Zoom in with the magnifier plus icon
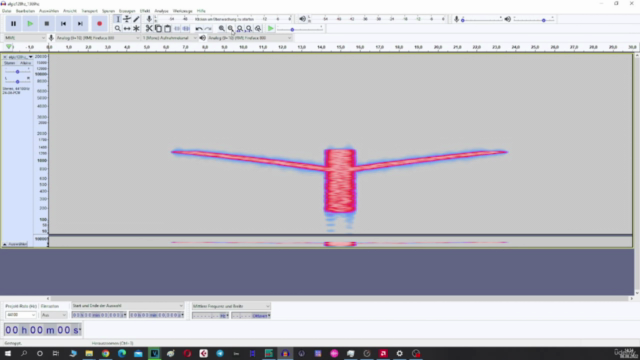This screenshot has width=640, height=360. click(221, 29)
